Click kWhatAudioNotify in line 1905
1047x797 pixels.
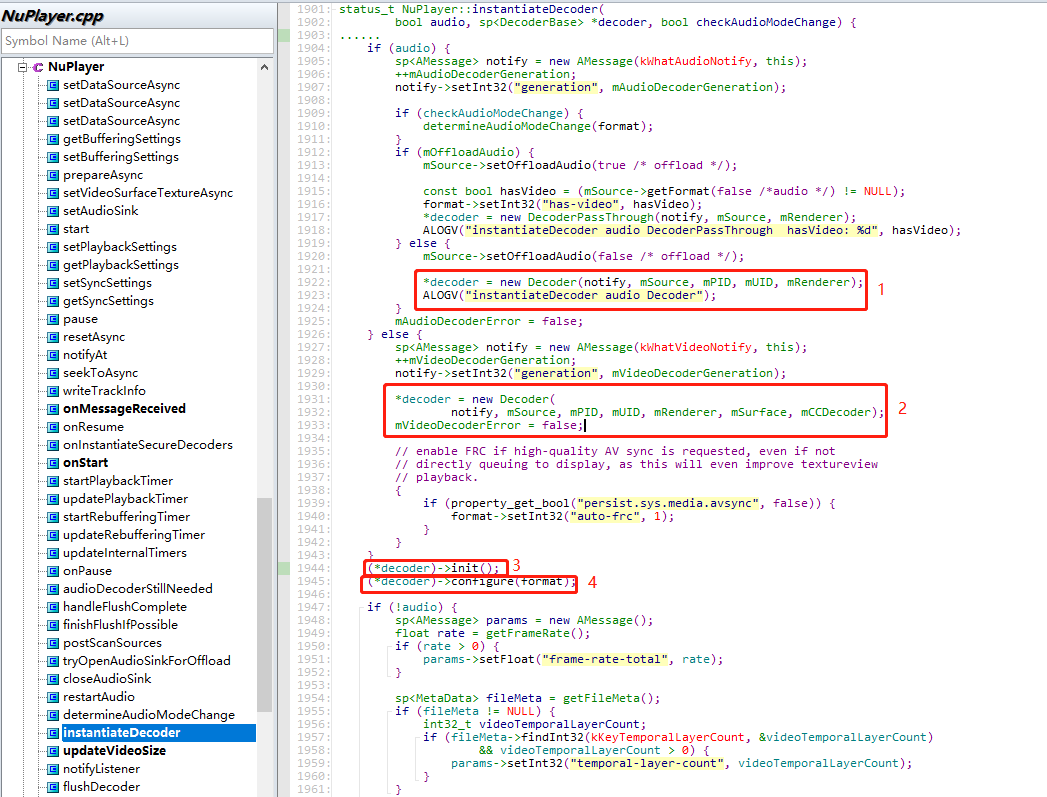pyautogui.click(x=695, y=61)
